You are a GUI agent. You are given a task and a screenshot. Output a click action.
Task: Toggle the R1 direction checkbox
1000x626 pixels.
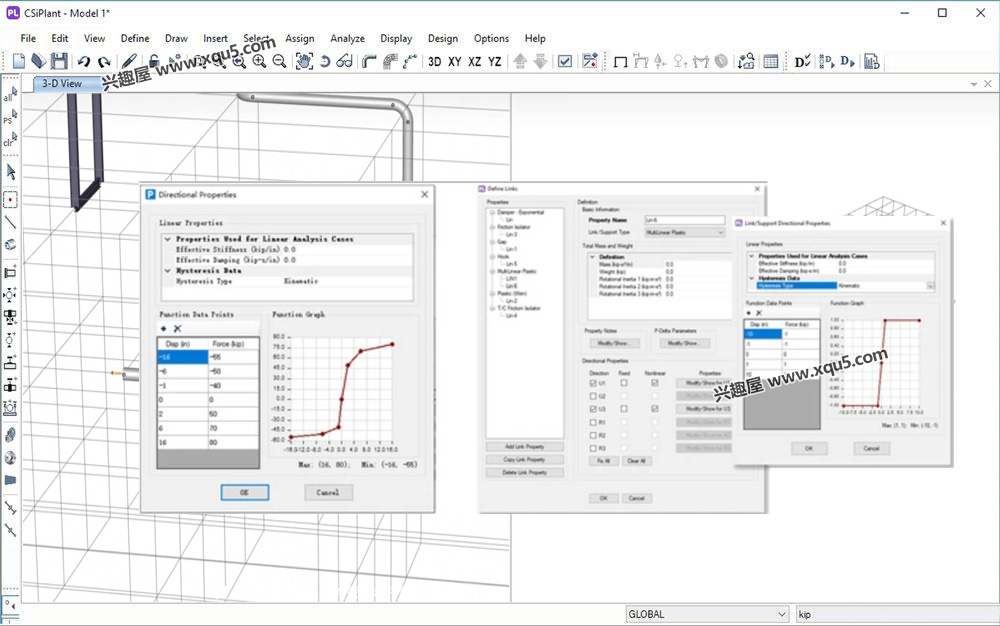593,422
